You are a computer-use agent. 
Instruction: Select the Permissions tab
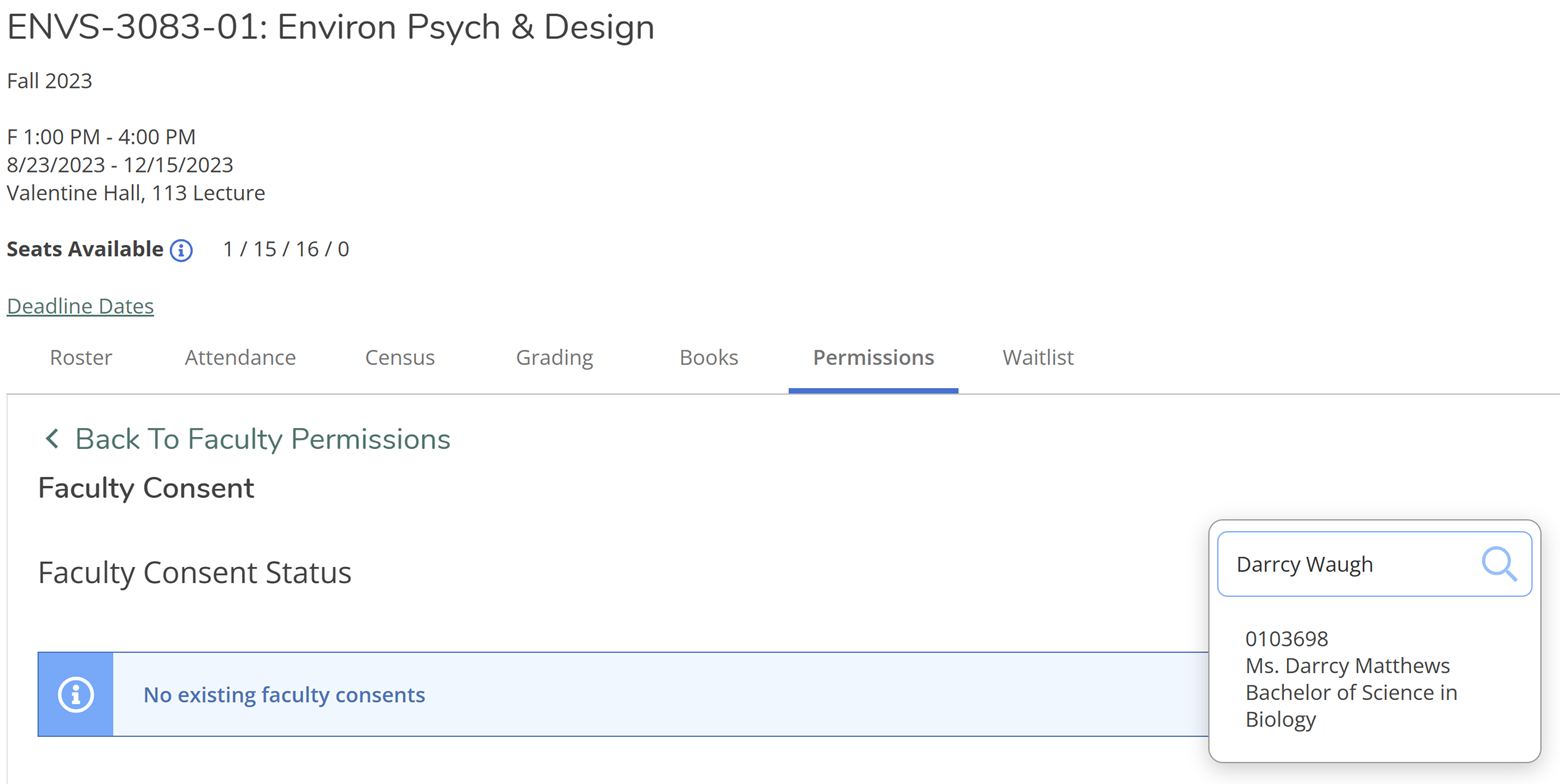(x=873, y=358)
